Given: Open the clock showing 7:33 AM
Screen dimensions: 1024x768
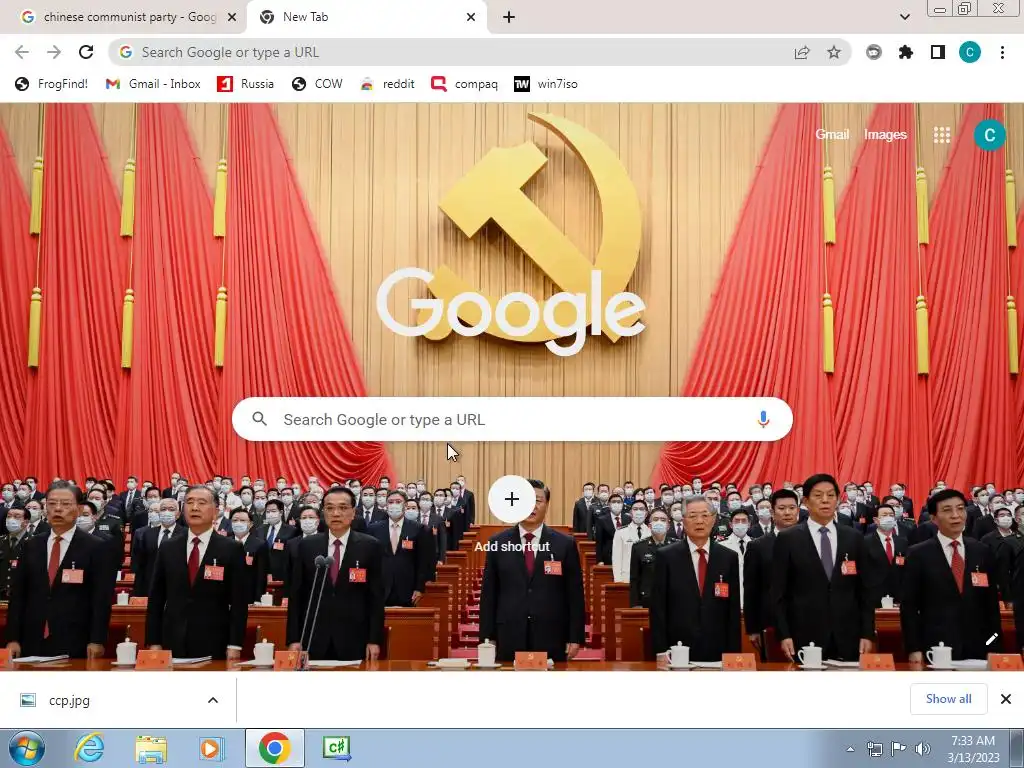Looking at the screenshot, I should pos(973,749).
